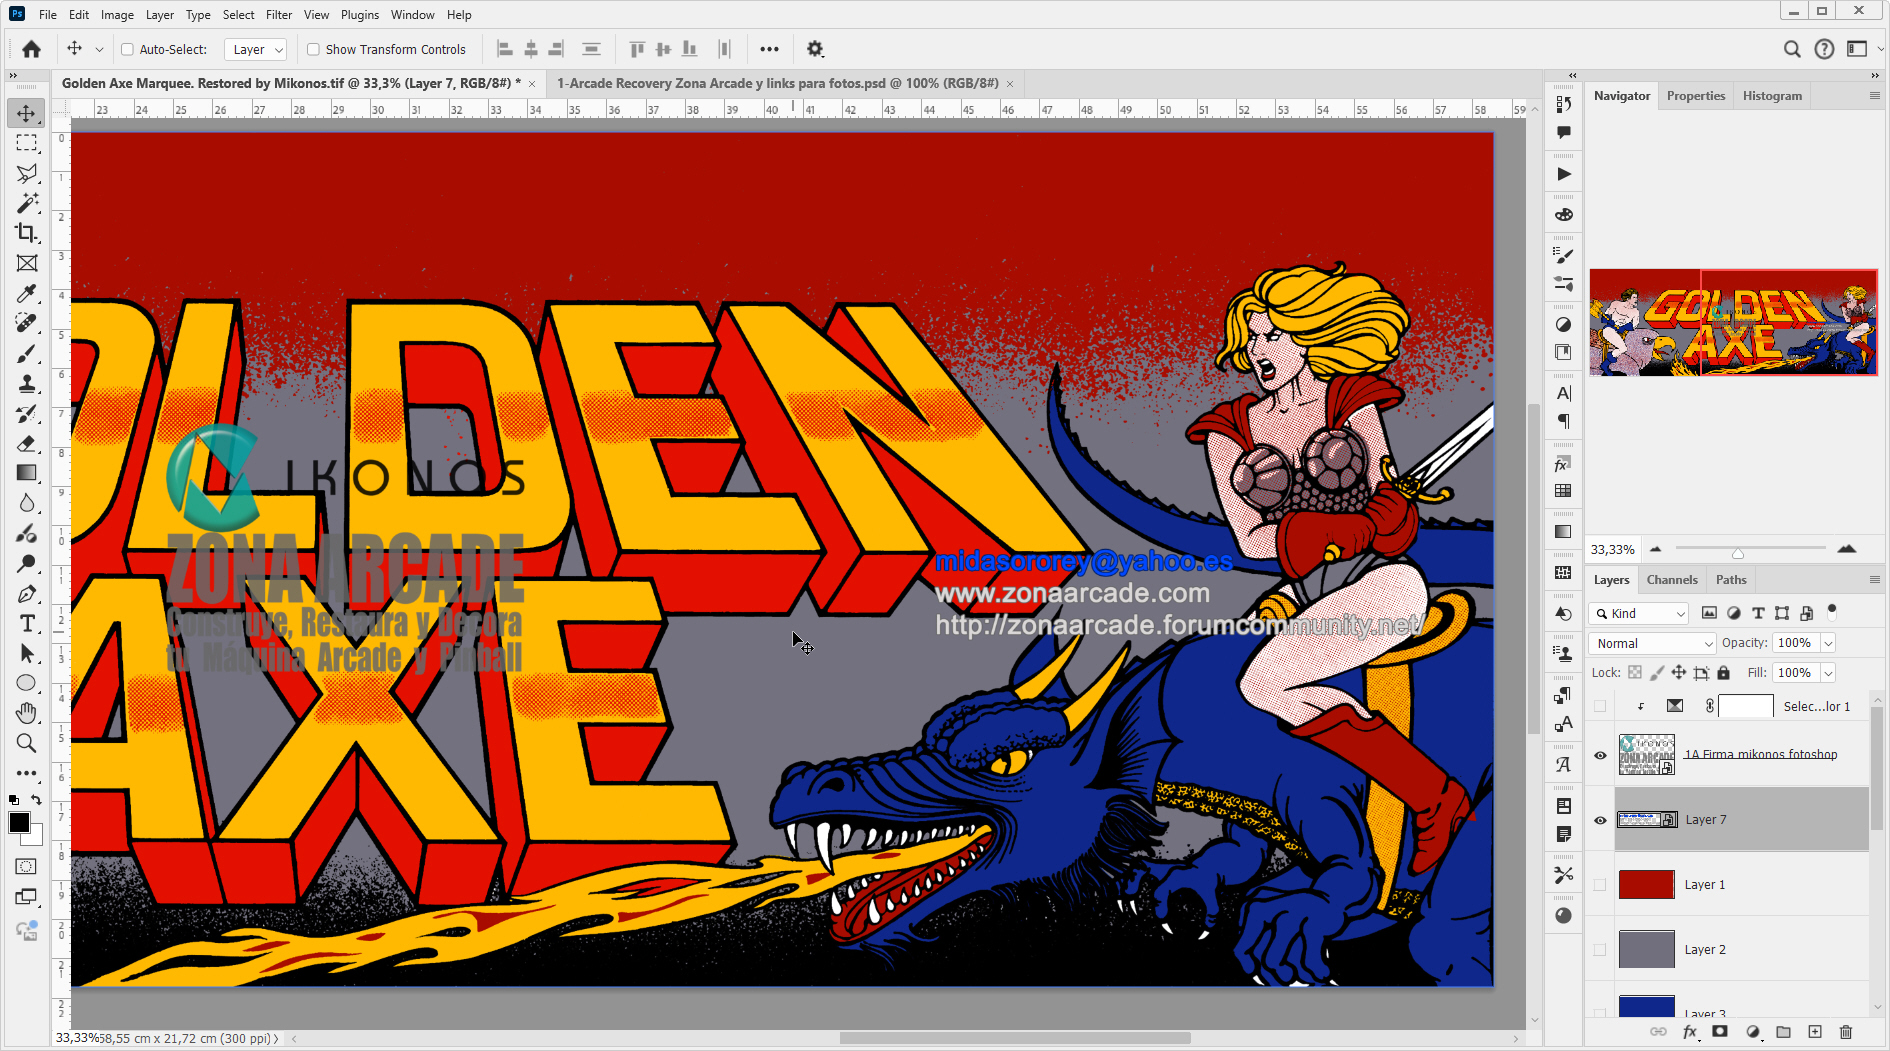Switch to the Histogram tab
This screenshot has width=1890, height=1051.
pos(1772,96)
